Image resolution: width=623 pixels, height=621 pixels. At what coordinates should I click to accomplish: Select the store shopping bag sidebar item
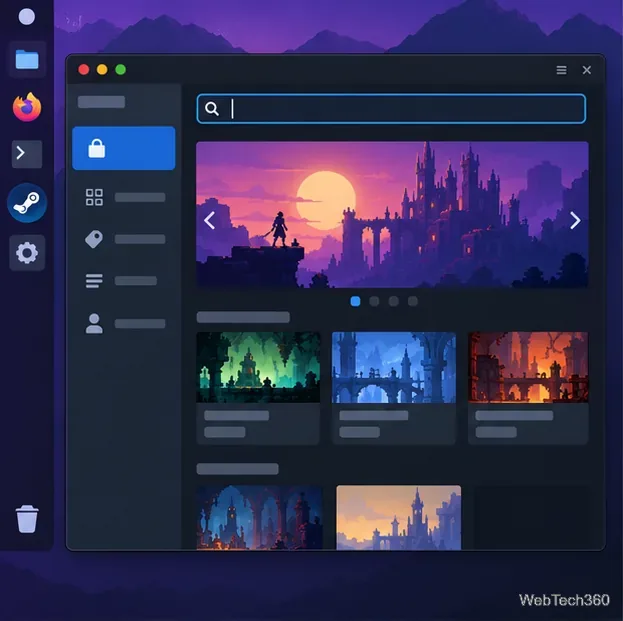click(x=124, y=148)
